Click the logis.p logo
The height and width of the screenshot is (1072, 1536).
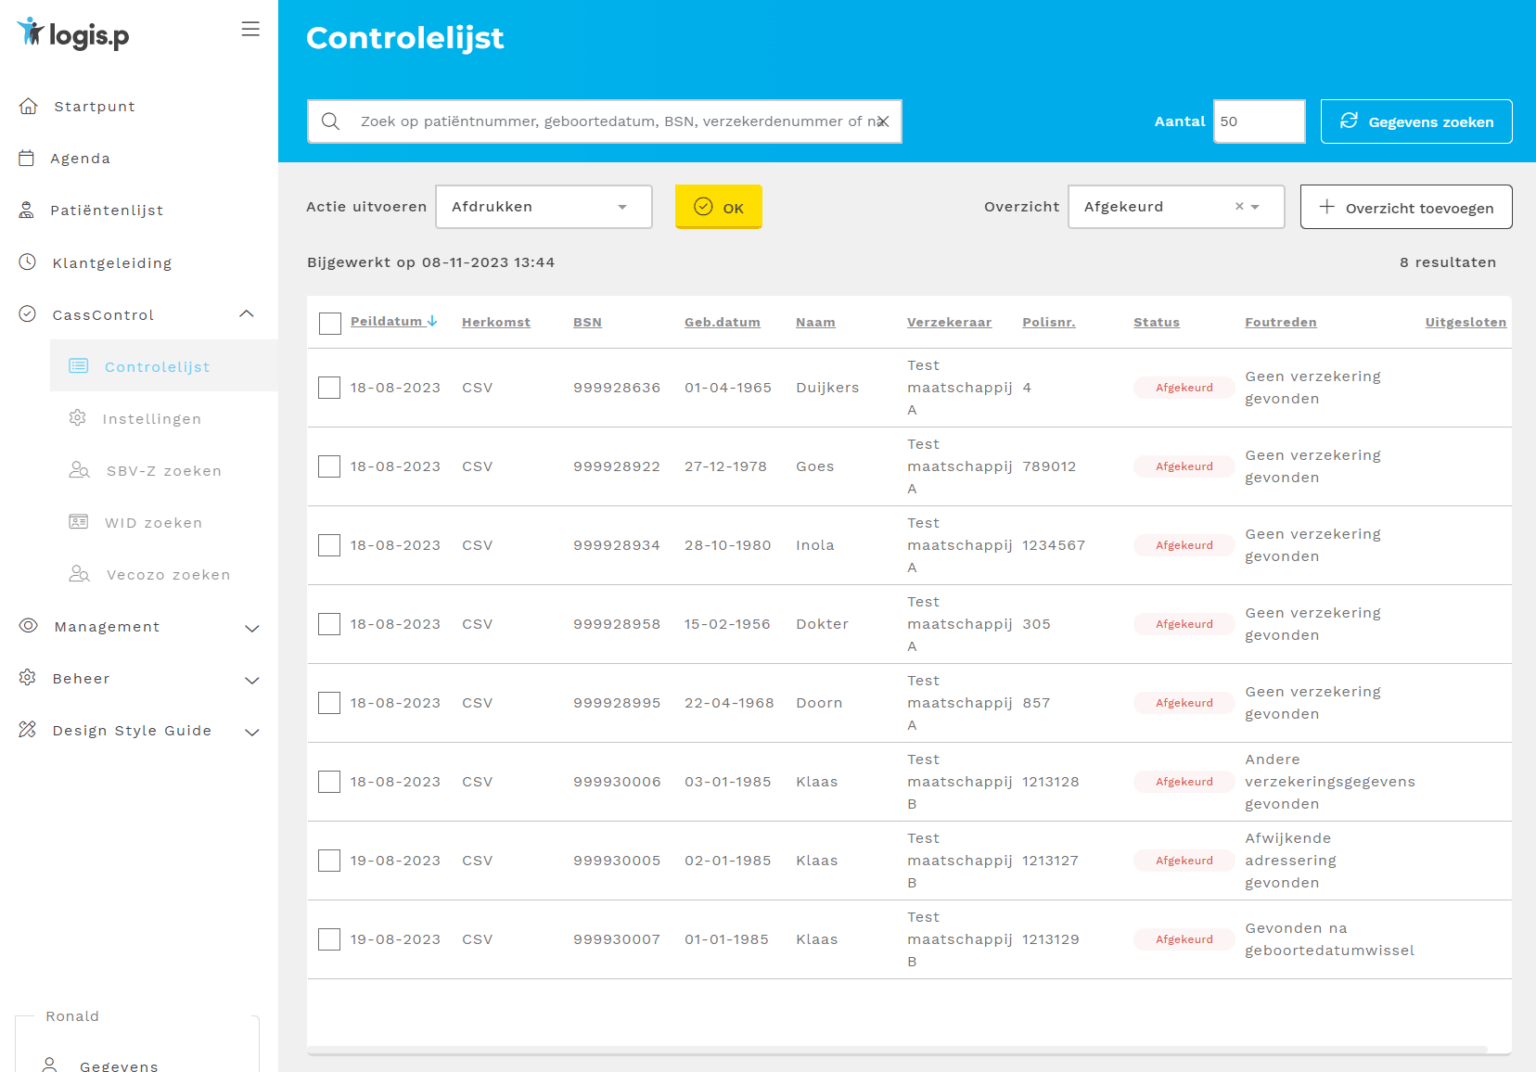71,33
